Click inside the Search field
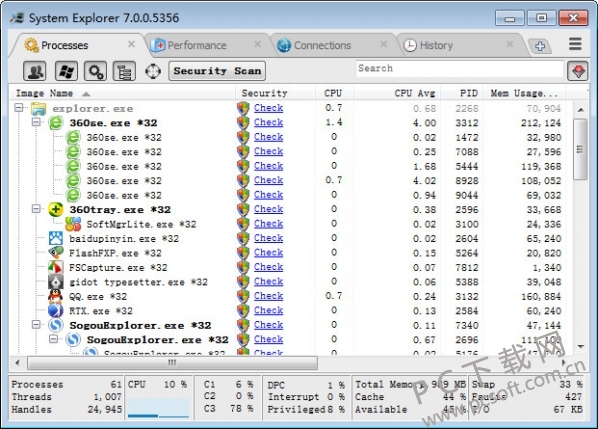The width and height of the screenshot is (598, 429). (460, 69)
